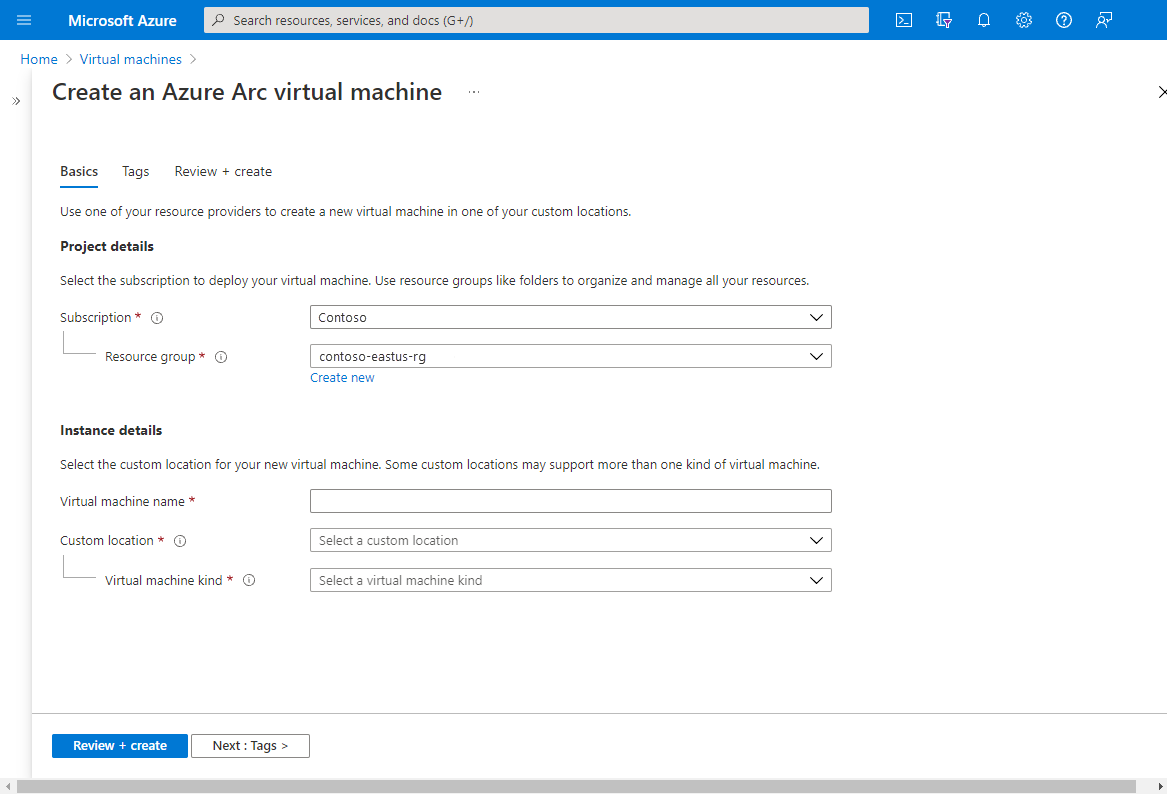Click the search magnifier icon

pos(218,20)
